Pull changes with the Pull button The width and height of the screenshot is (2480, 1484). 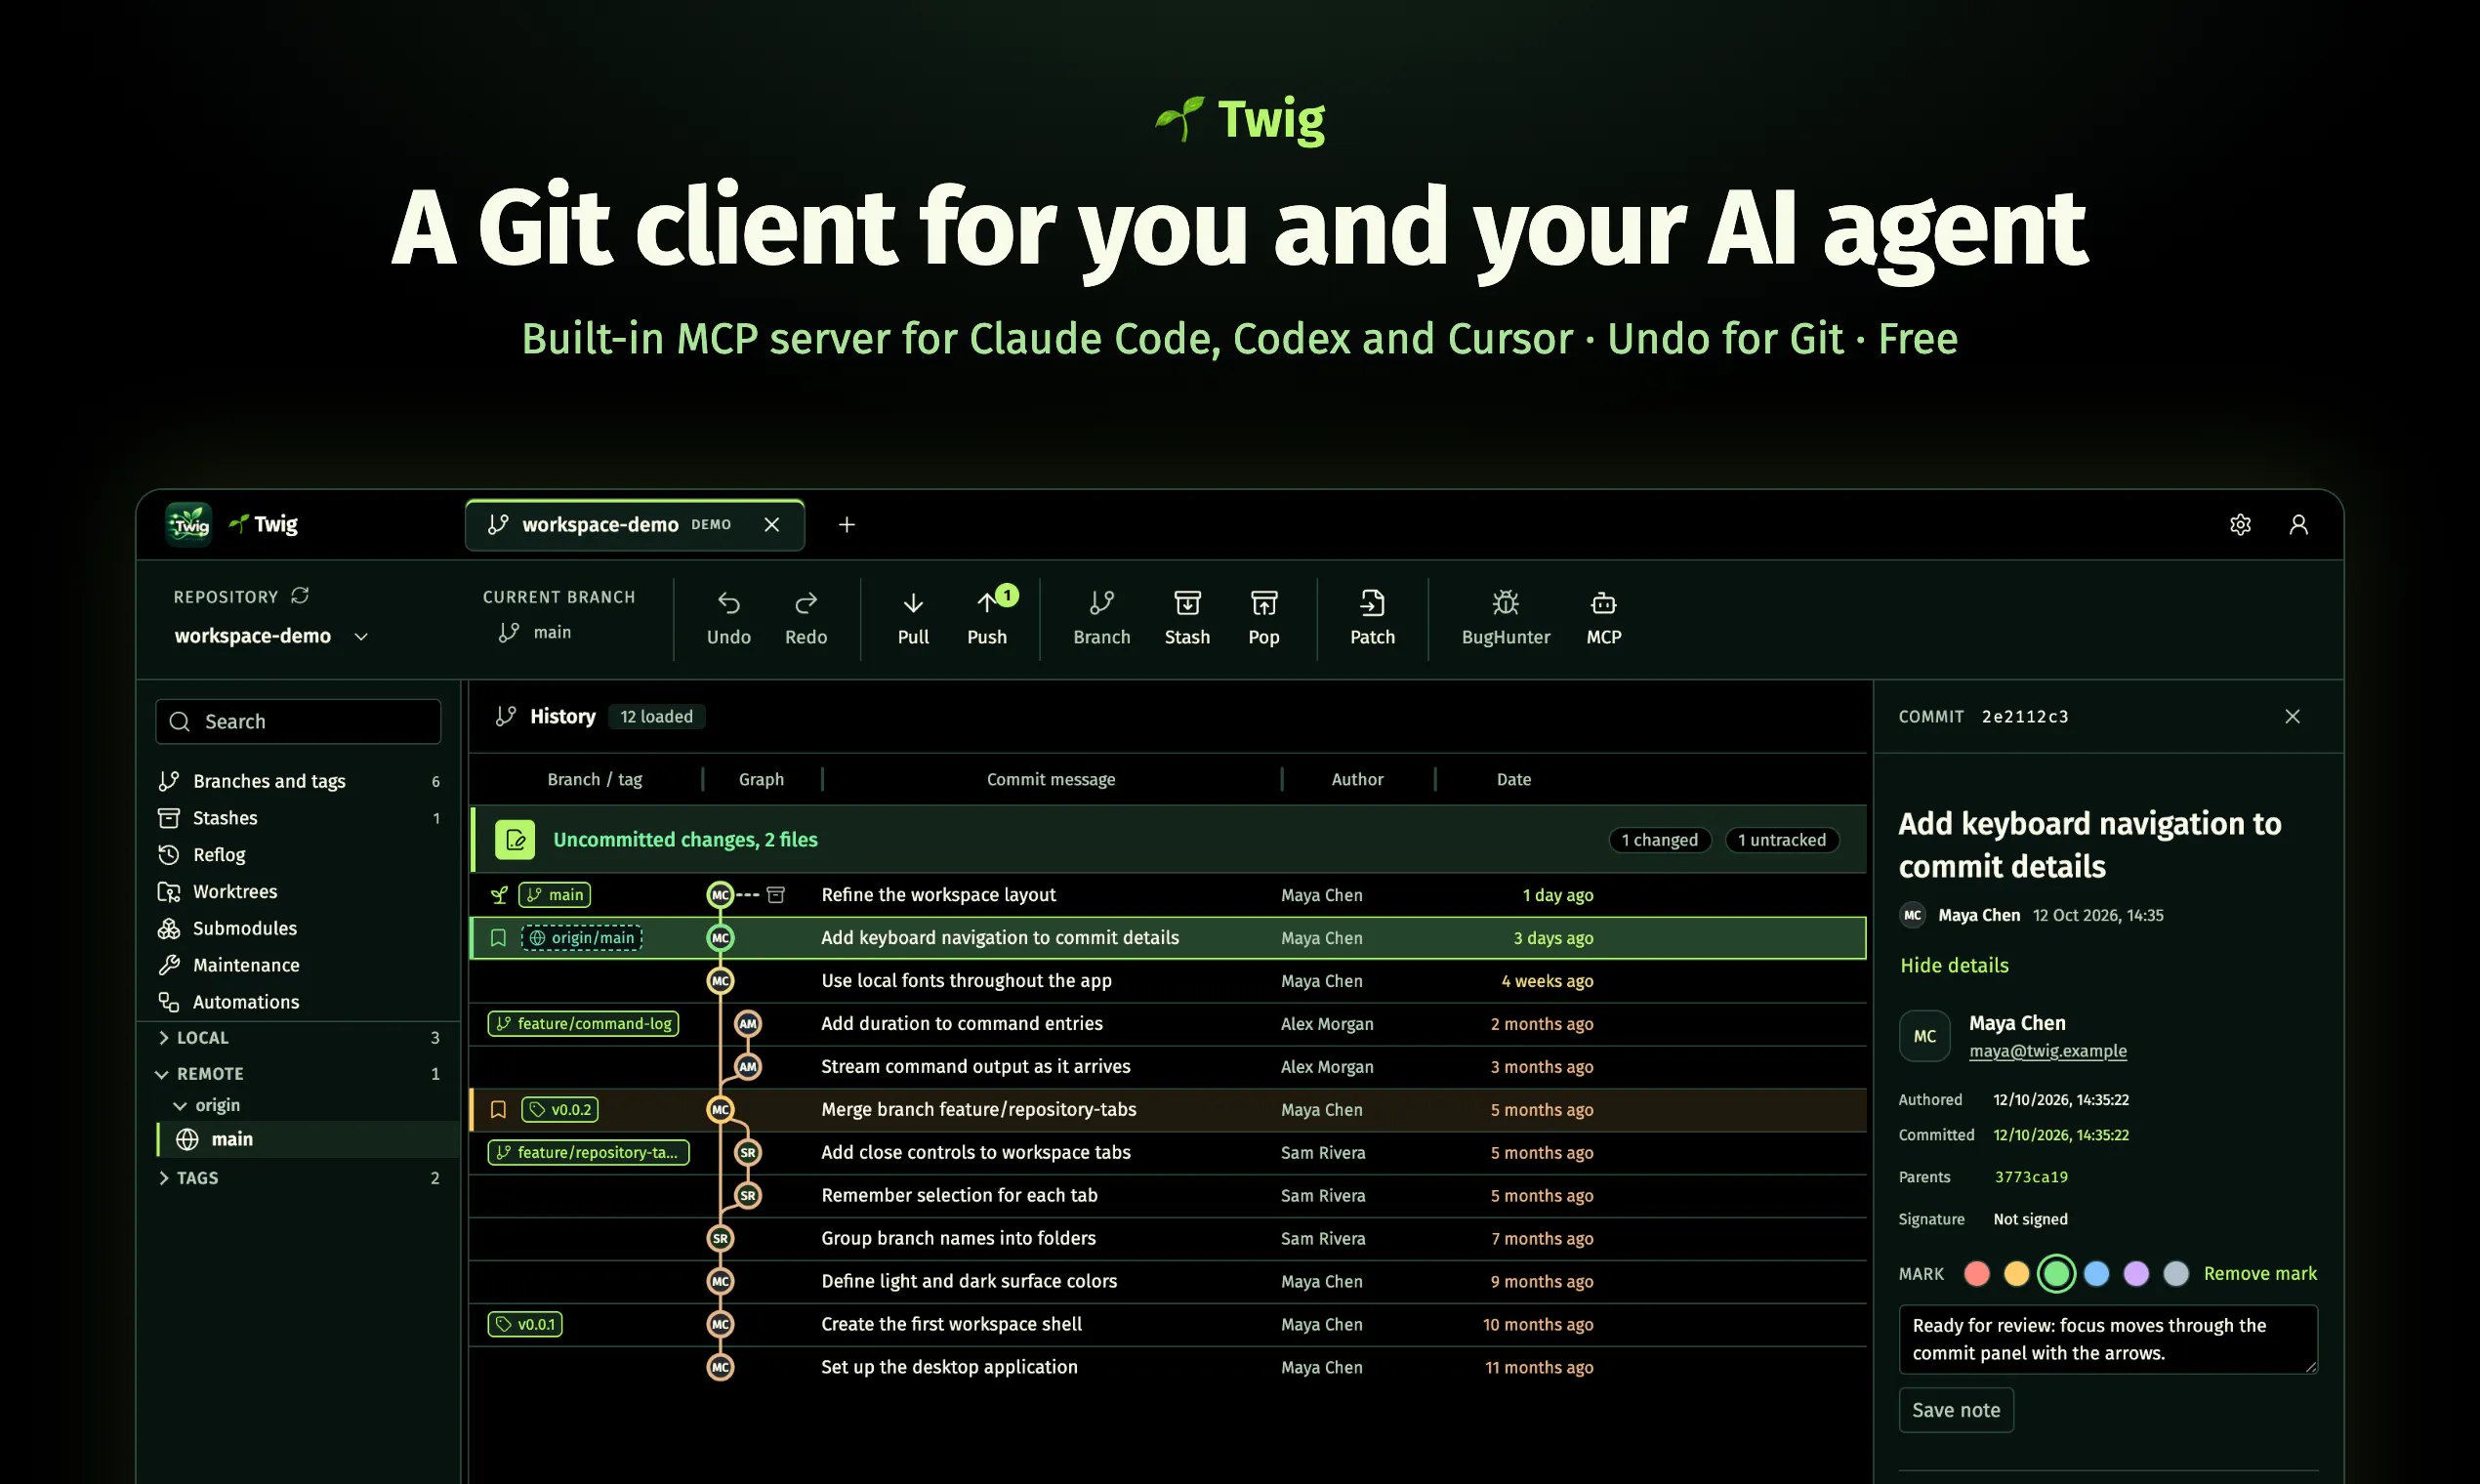coord(913,618)
